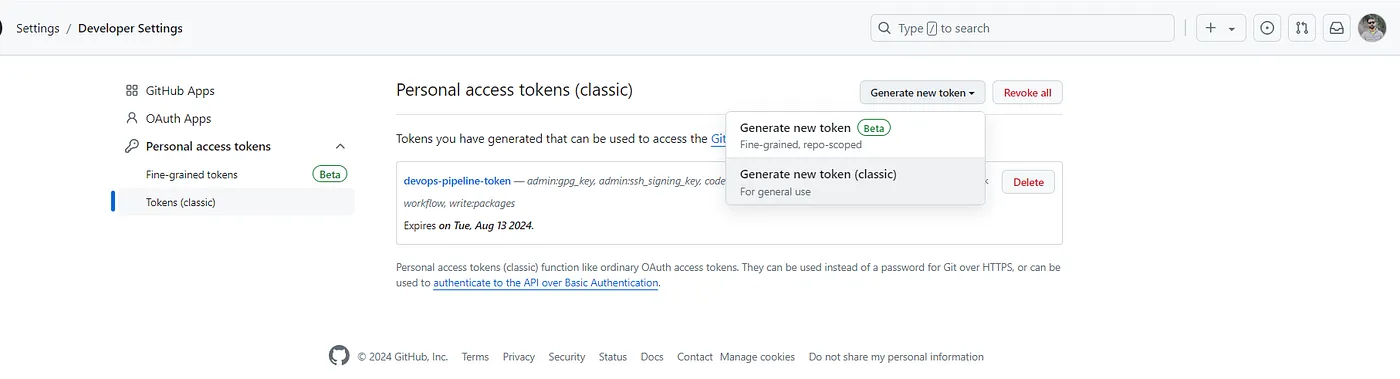Open the create new plus dropdown
The image size is (1400, 379).
(1221, 28)
